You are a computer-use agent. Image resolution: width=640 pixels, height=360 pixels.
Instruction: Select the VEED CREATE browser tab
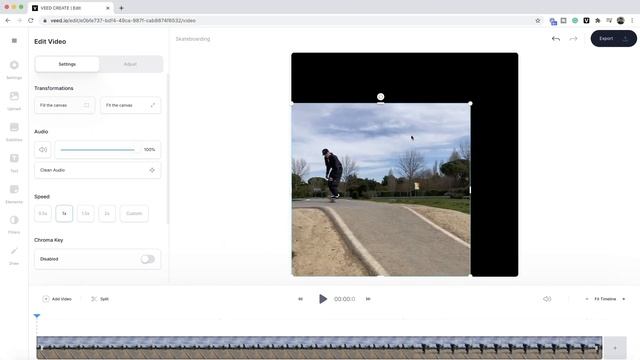(x=71, y=8)
